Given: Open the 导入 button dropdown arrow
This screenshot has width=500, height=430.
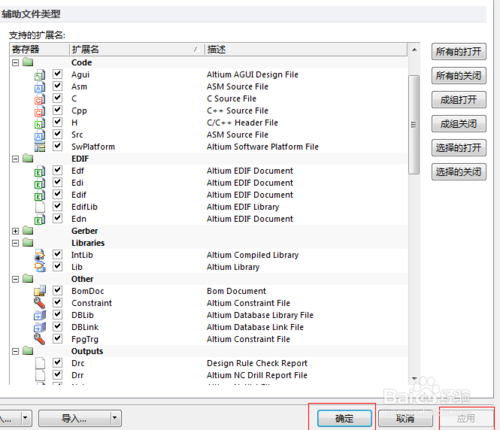Looking at the screenshot, I should pos(115,418).
